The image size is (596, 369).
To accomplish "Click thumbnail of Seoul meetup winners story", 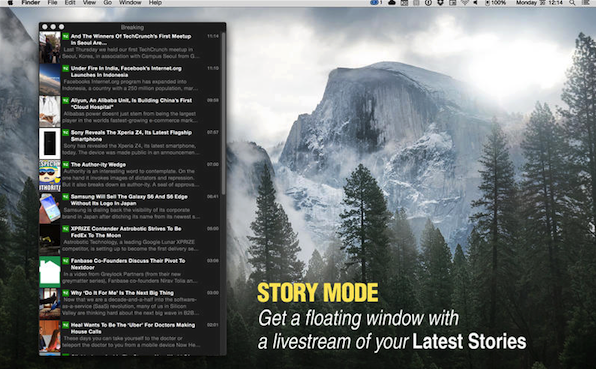I will [50, 48].
